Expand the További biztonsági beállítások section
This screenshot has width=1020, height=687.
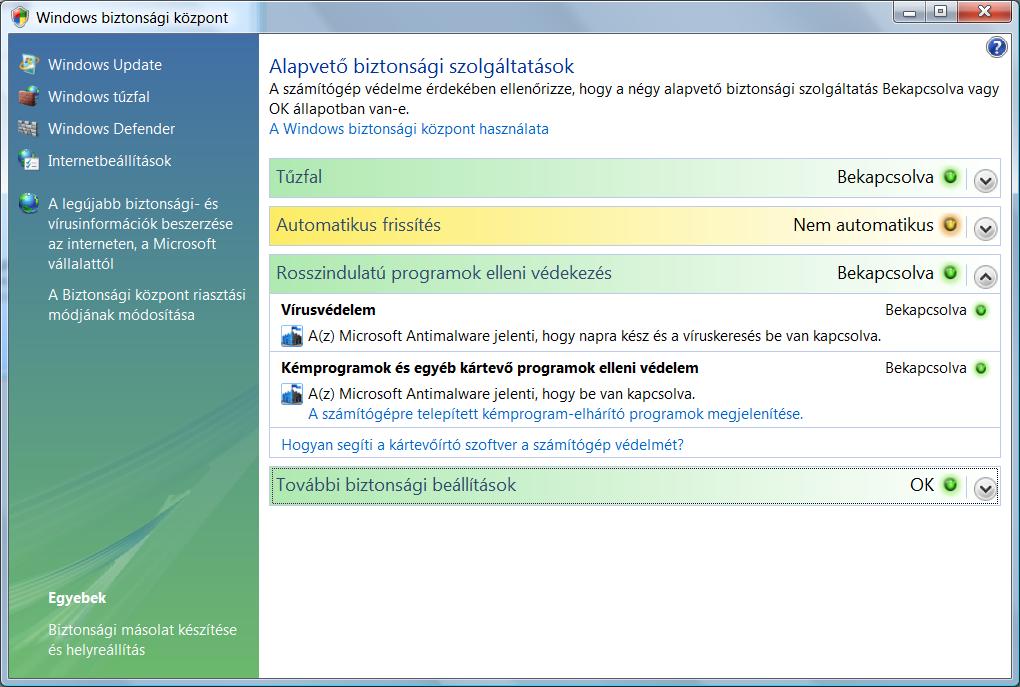click(985, 489)
